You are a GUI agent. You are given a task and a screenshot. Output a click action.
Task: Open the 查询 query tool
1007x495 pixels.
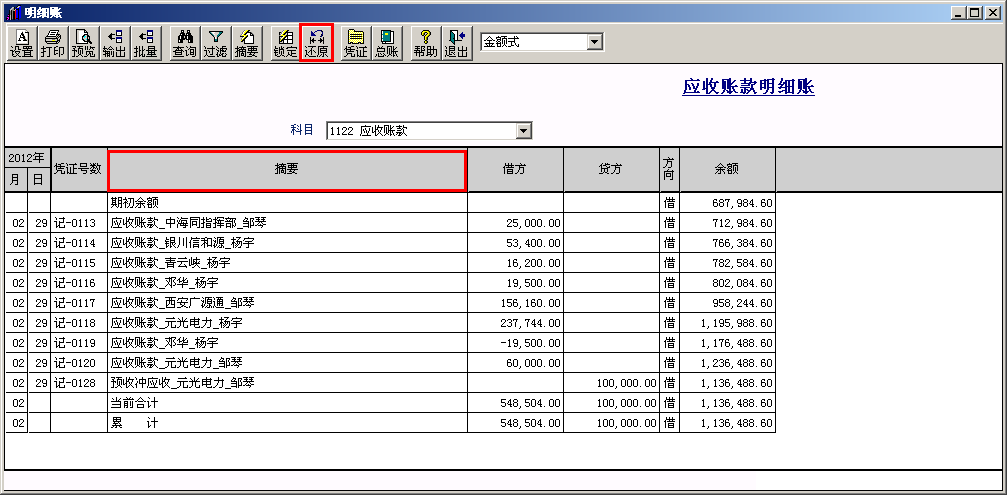[184, 44]
